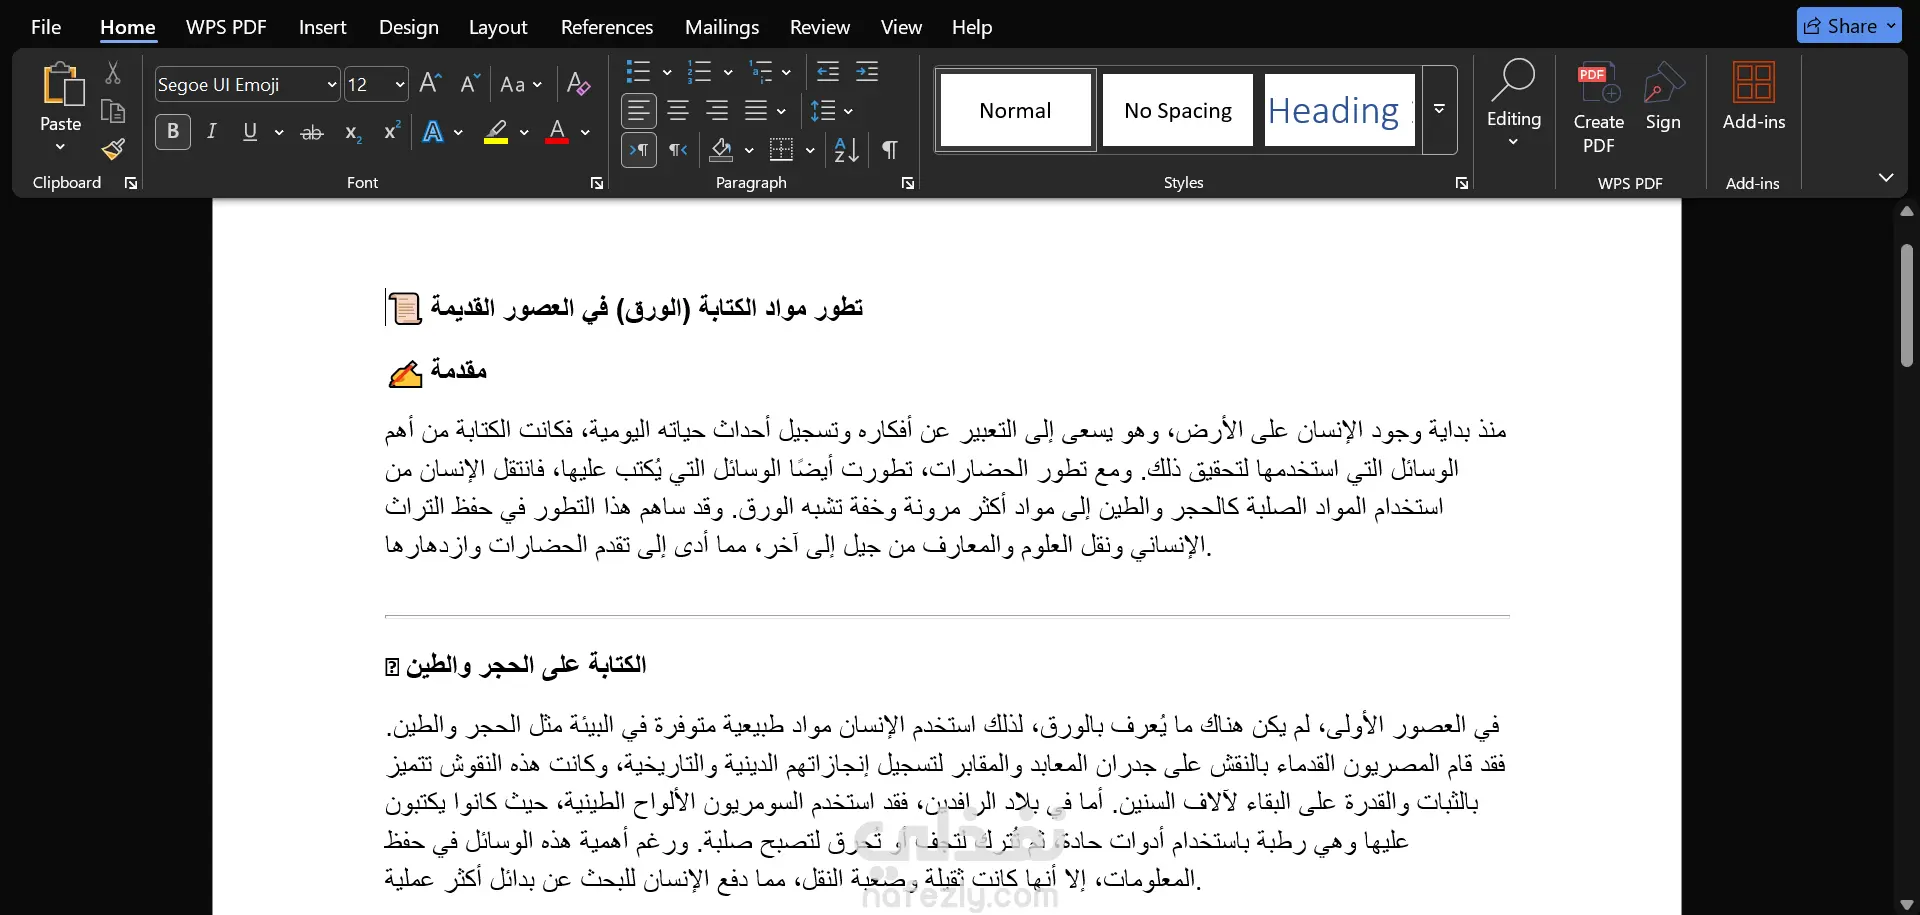Image resolution: width=1920 pixels, height=915 pixels.
Task: Show paragraph marks pilcrow icon
Action: click(x=889, y=150)
